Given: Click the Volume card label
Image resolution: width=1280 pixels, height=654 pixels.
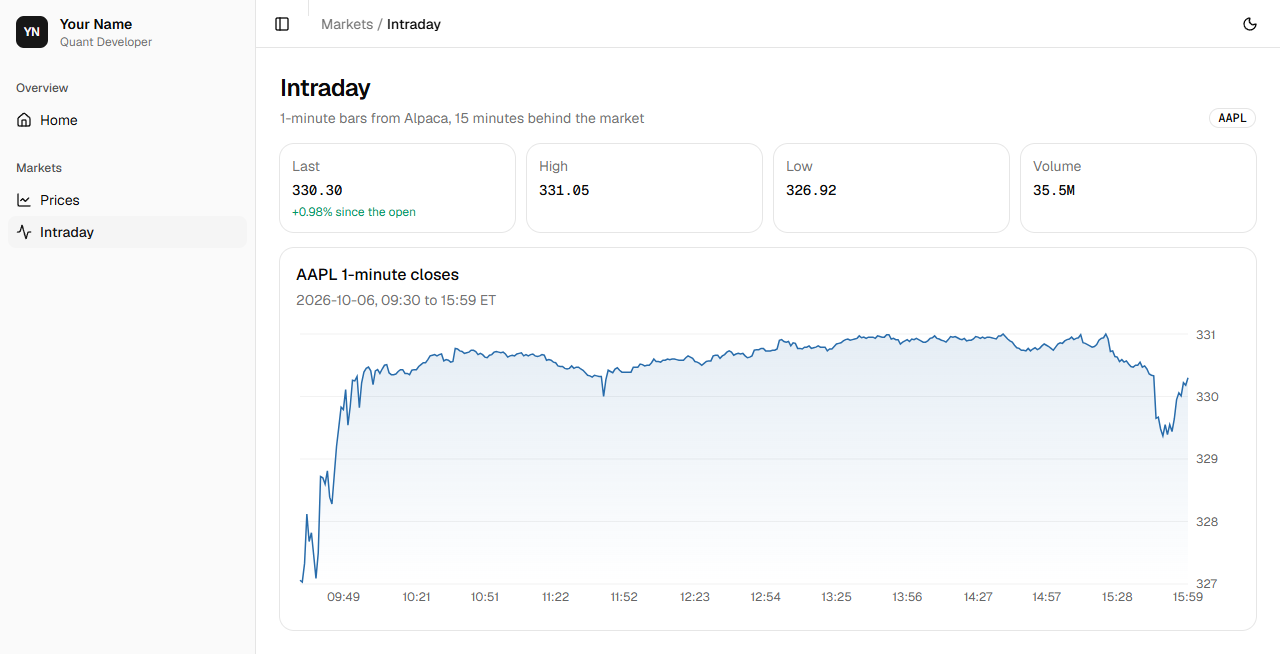Looking at the screenshot, I should [1057, 166].
